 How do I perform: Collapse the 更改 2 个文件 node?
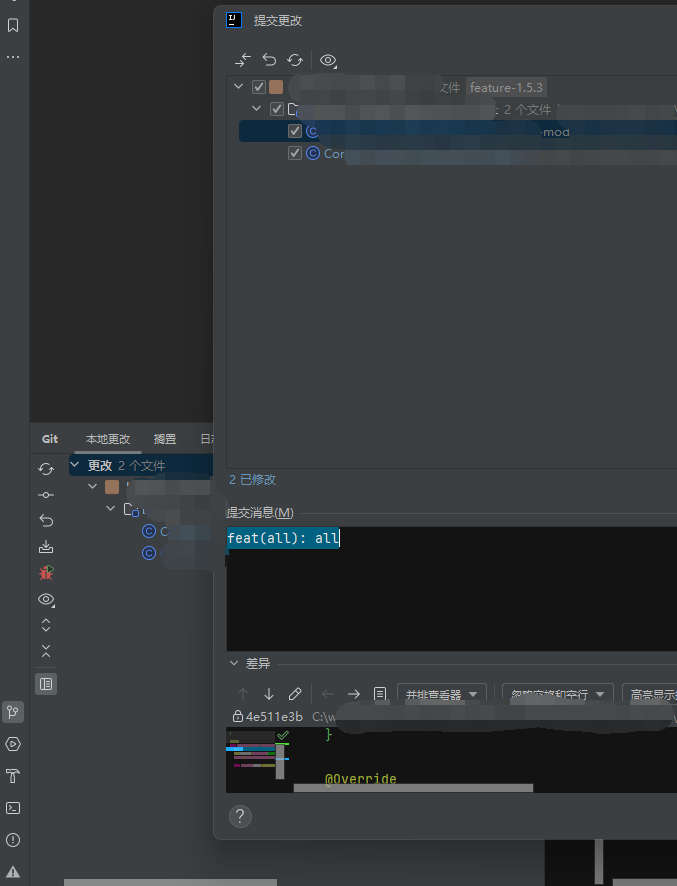tap(75, 465)
